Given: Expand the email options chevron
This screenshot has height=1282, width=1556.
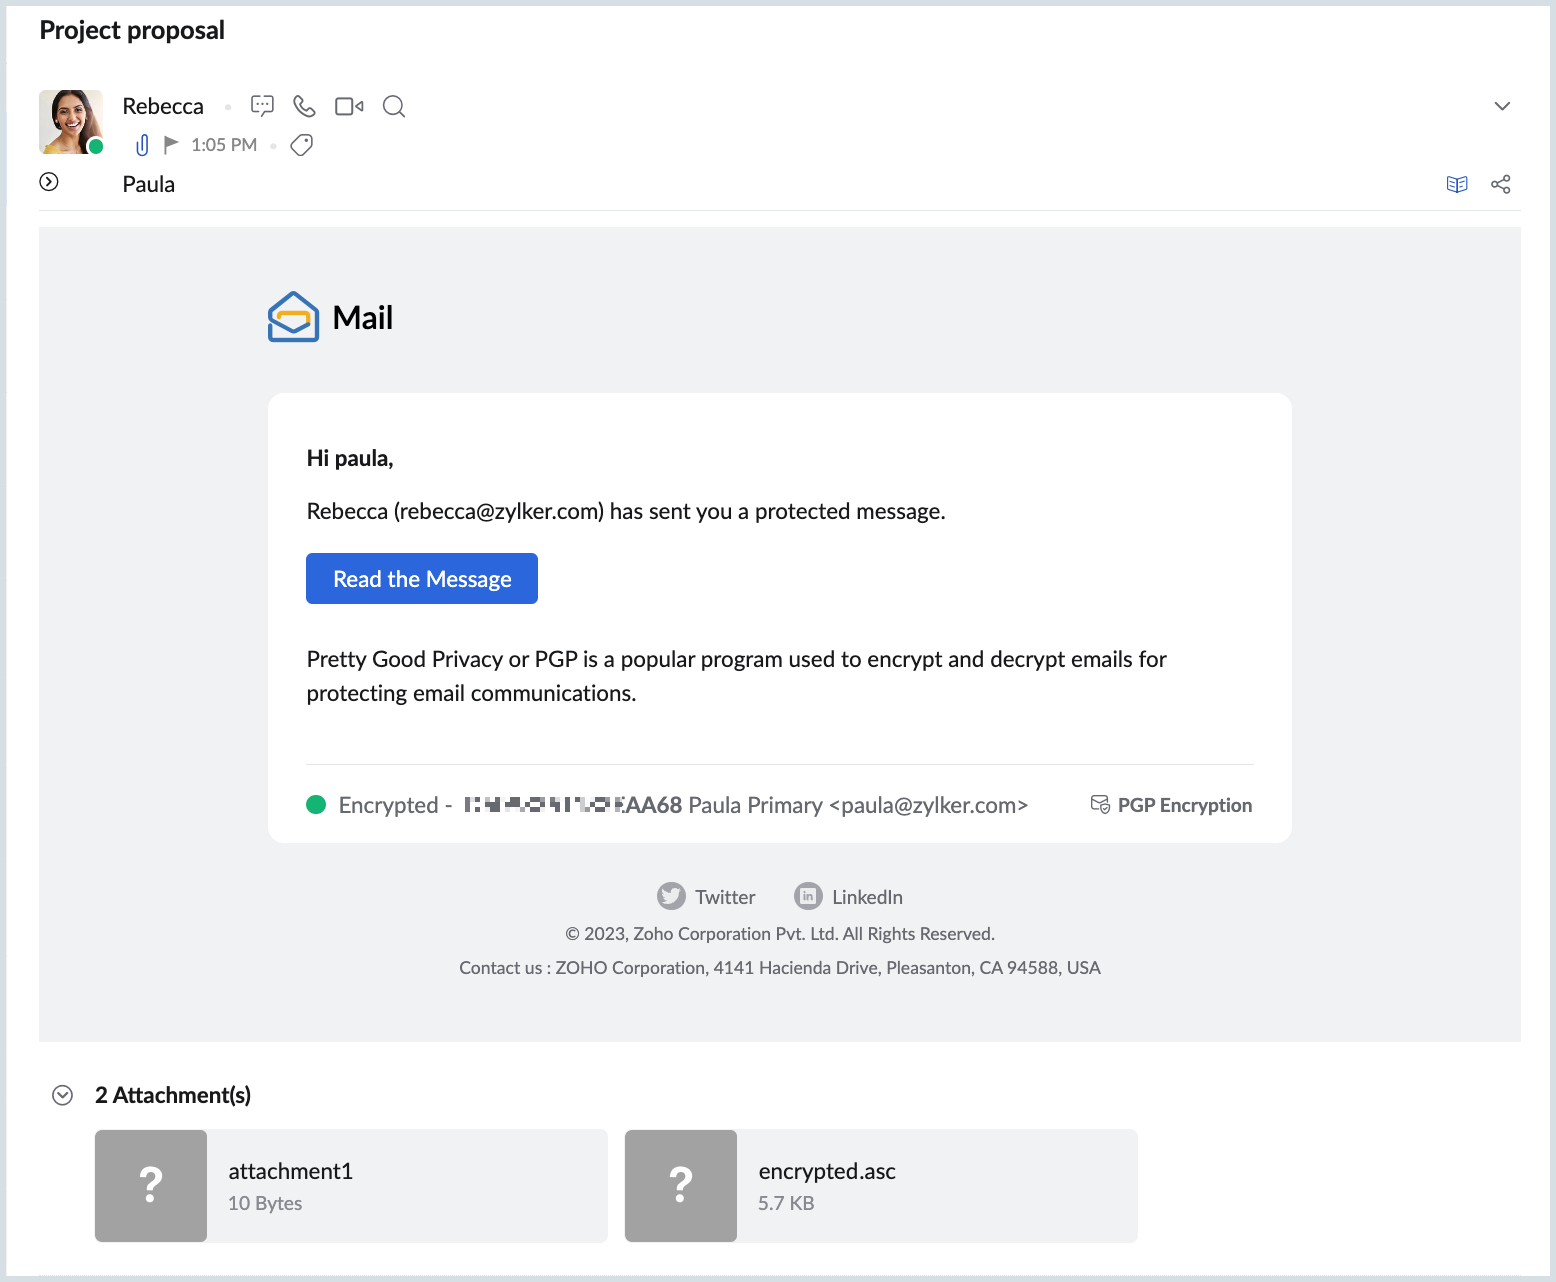Looking at the screenshot, I should [x=1501, y=106].
